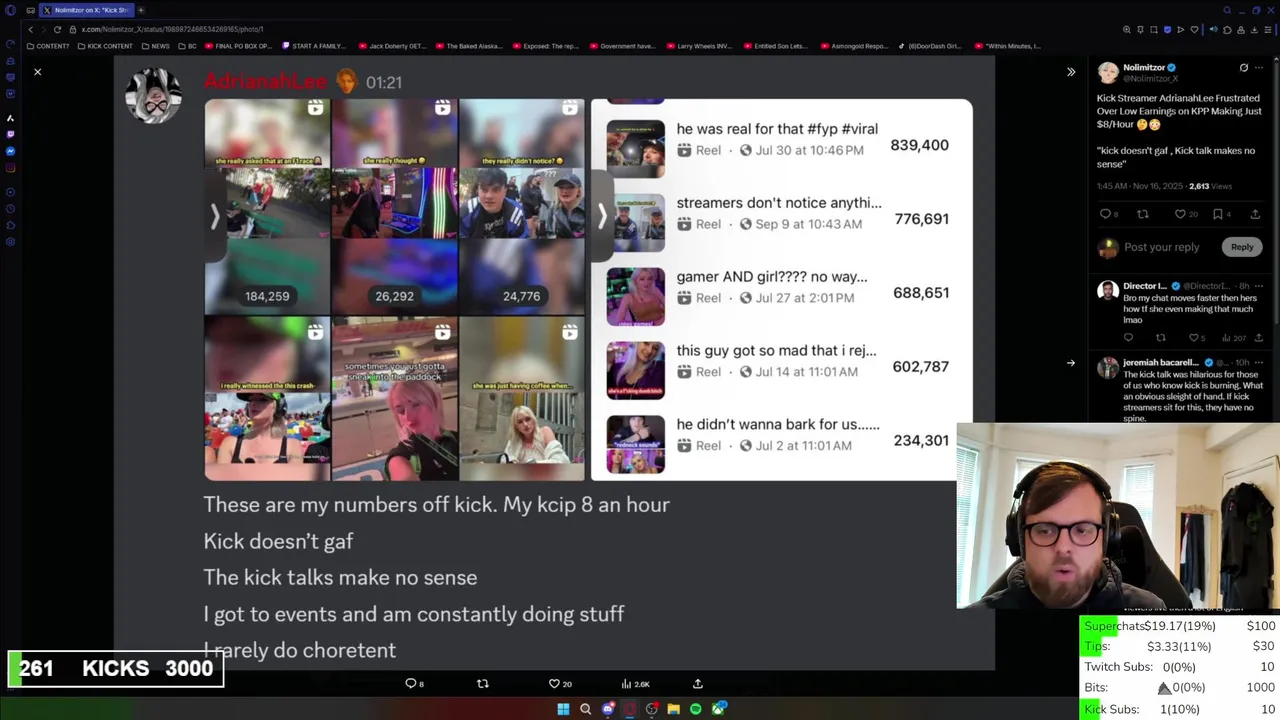
Task: Select the Nolimitzor on X tab
Action: pyautogui.click(x=86, y=10)
